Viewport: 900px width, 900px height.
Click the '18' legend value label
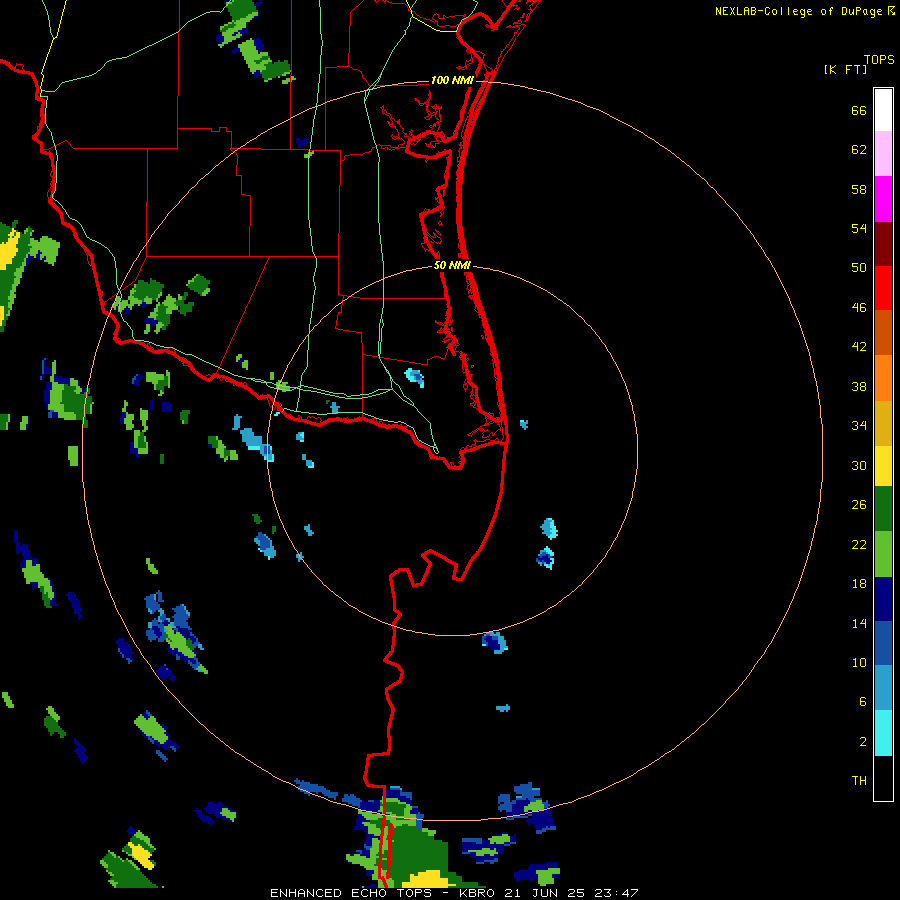(859, 584)
